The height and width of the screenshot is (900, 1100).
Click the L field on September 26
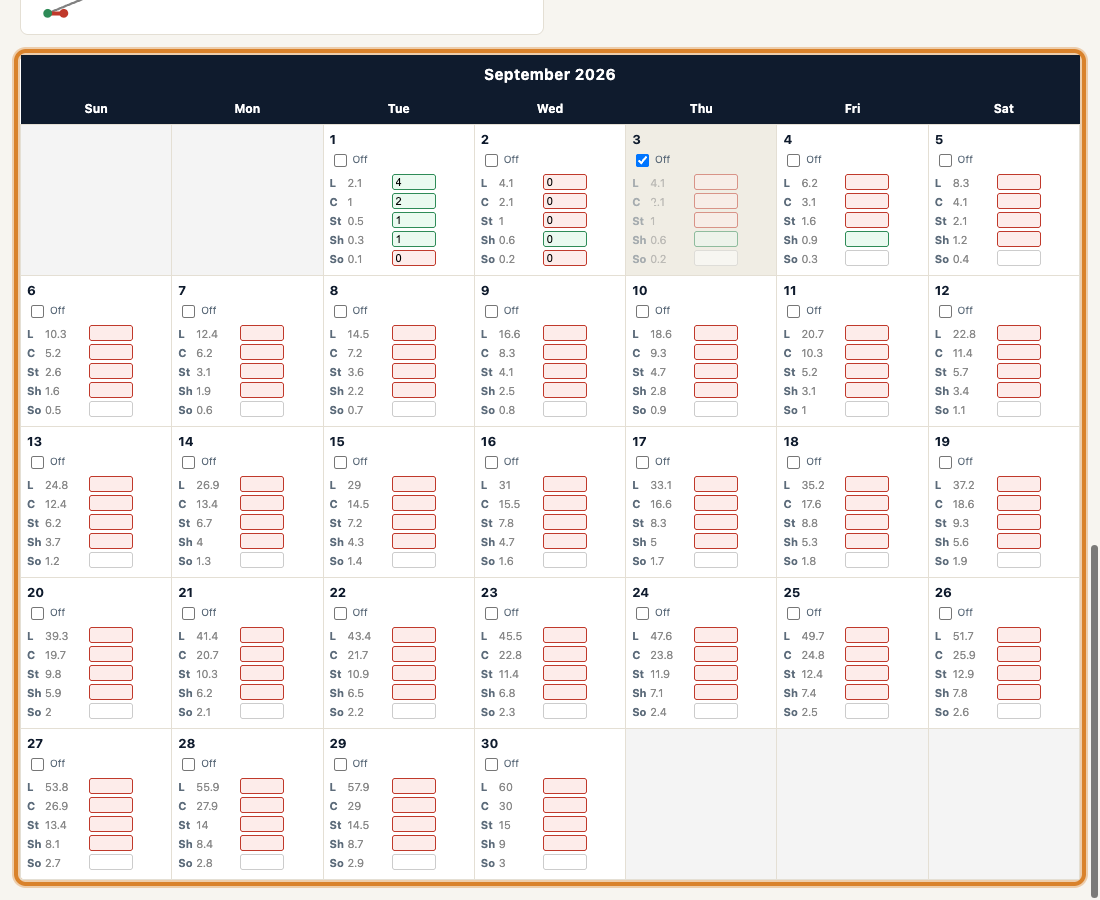[x=1019, y=635]
